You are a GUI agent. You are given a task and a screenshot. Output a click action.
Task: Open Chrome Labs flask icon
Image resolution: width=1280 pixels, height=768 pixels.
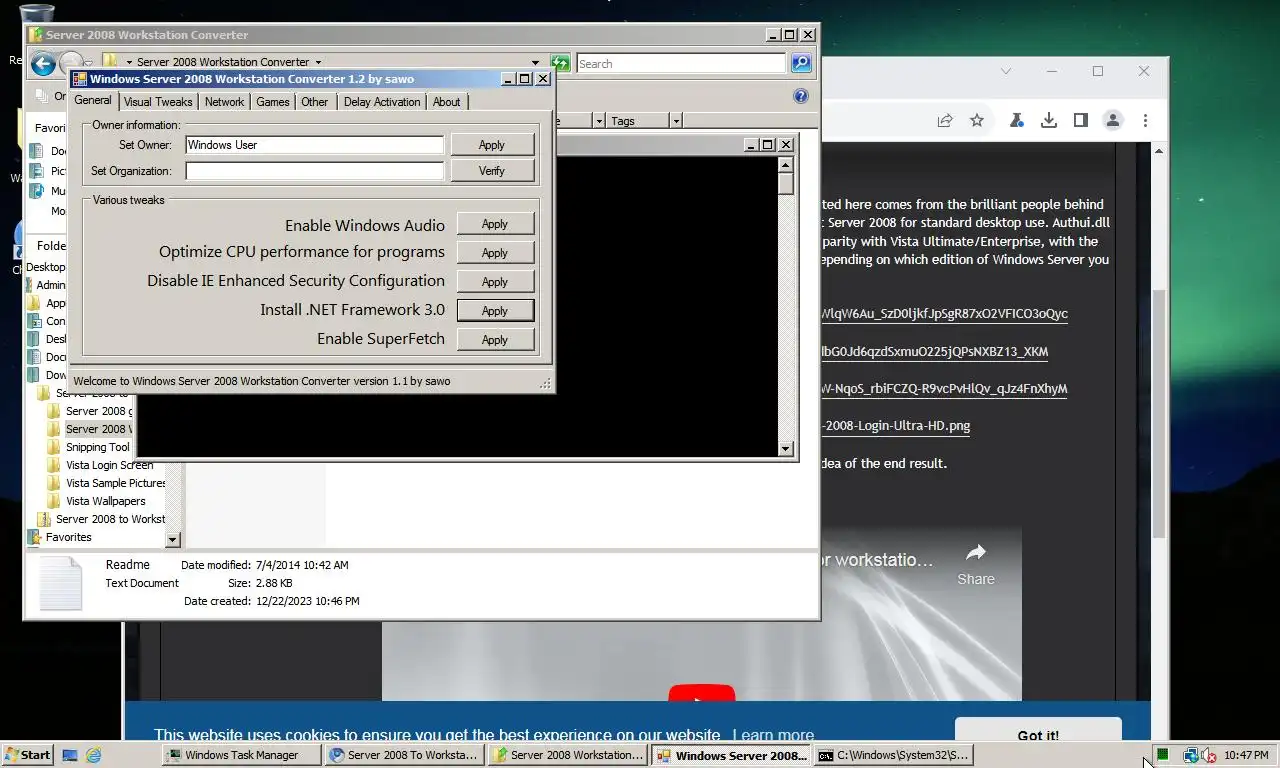[x=1016, y=120]
